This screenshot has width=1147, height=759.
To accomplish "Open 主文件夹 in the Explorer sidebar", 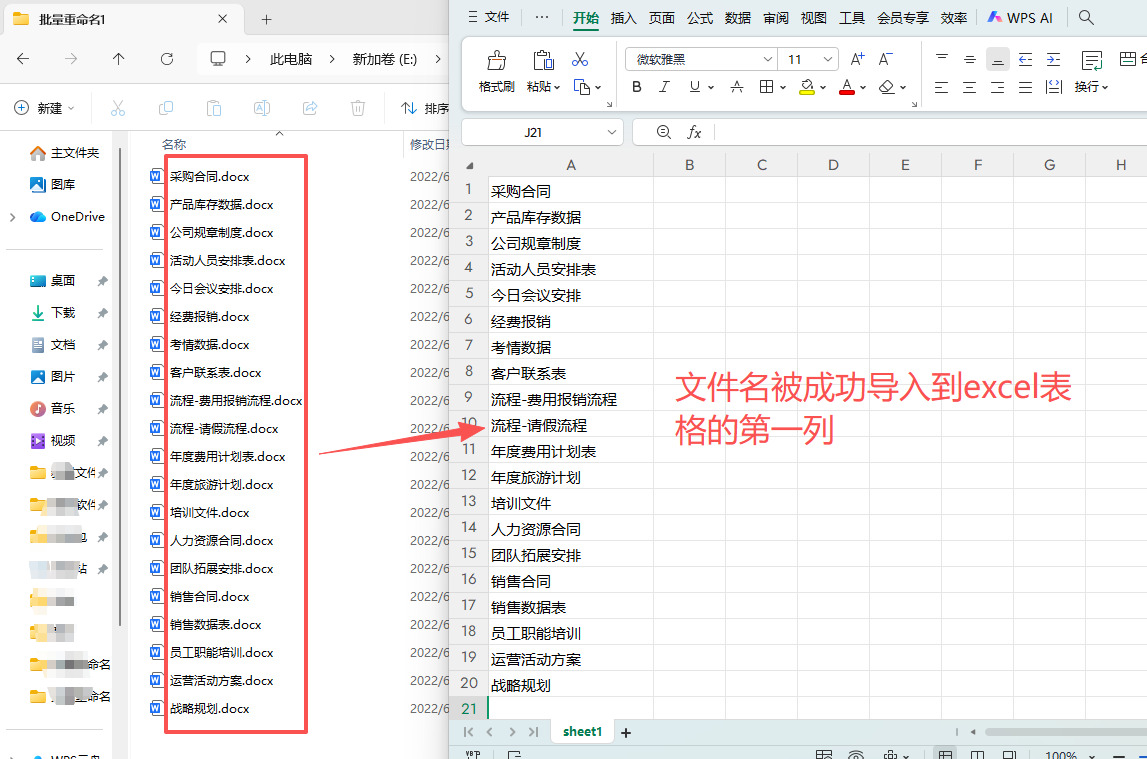I will (x=64, y=153).
